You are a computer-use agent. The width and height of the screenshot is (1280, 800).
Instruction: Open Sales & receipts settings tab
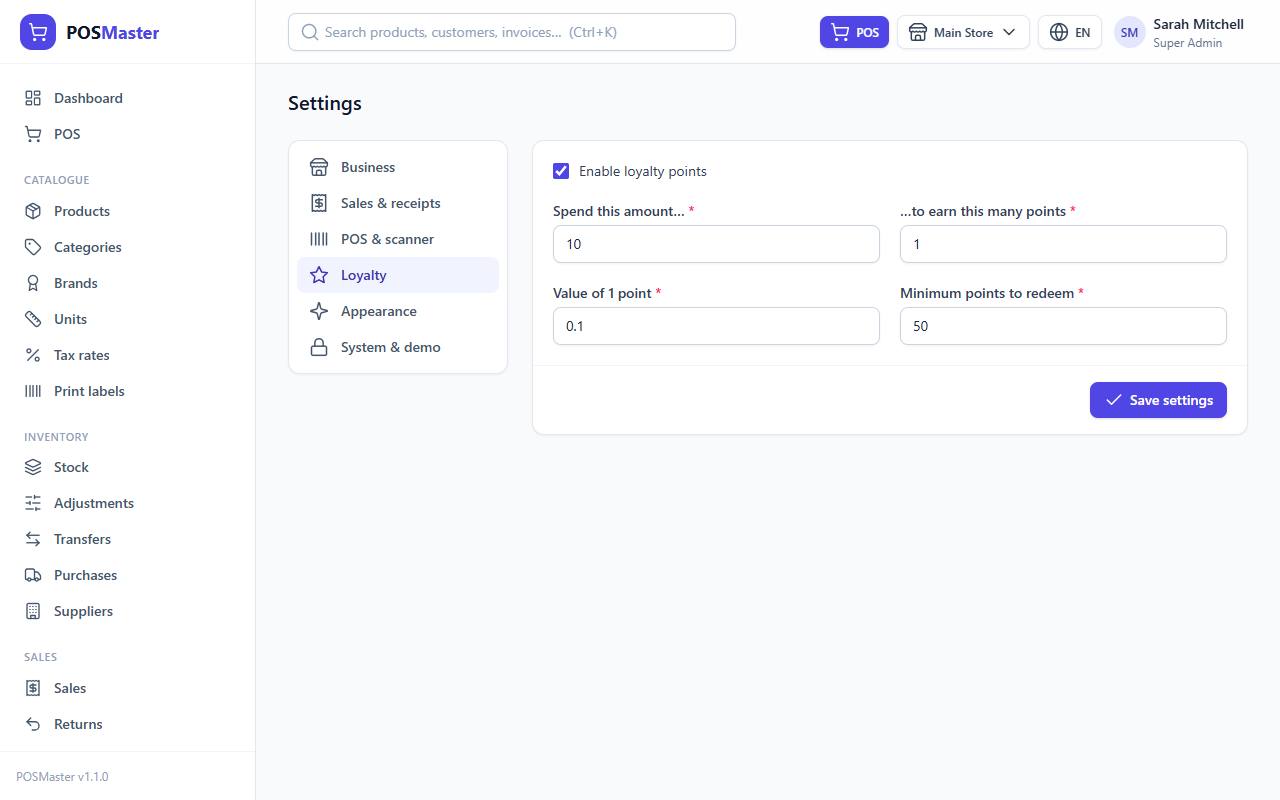pos(398,203)
